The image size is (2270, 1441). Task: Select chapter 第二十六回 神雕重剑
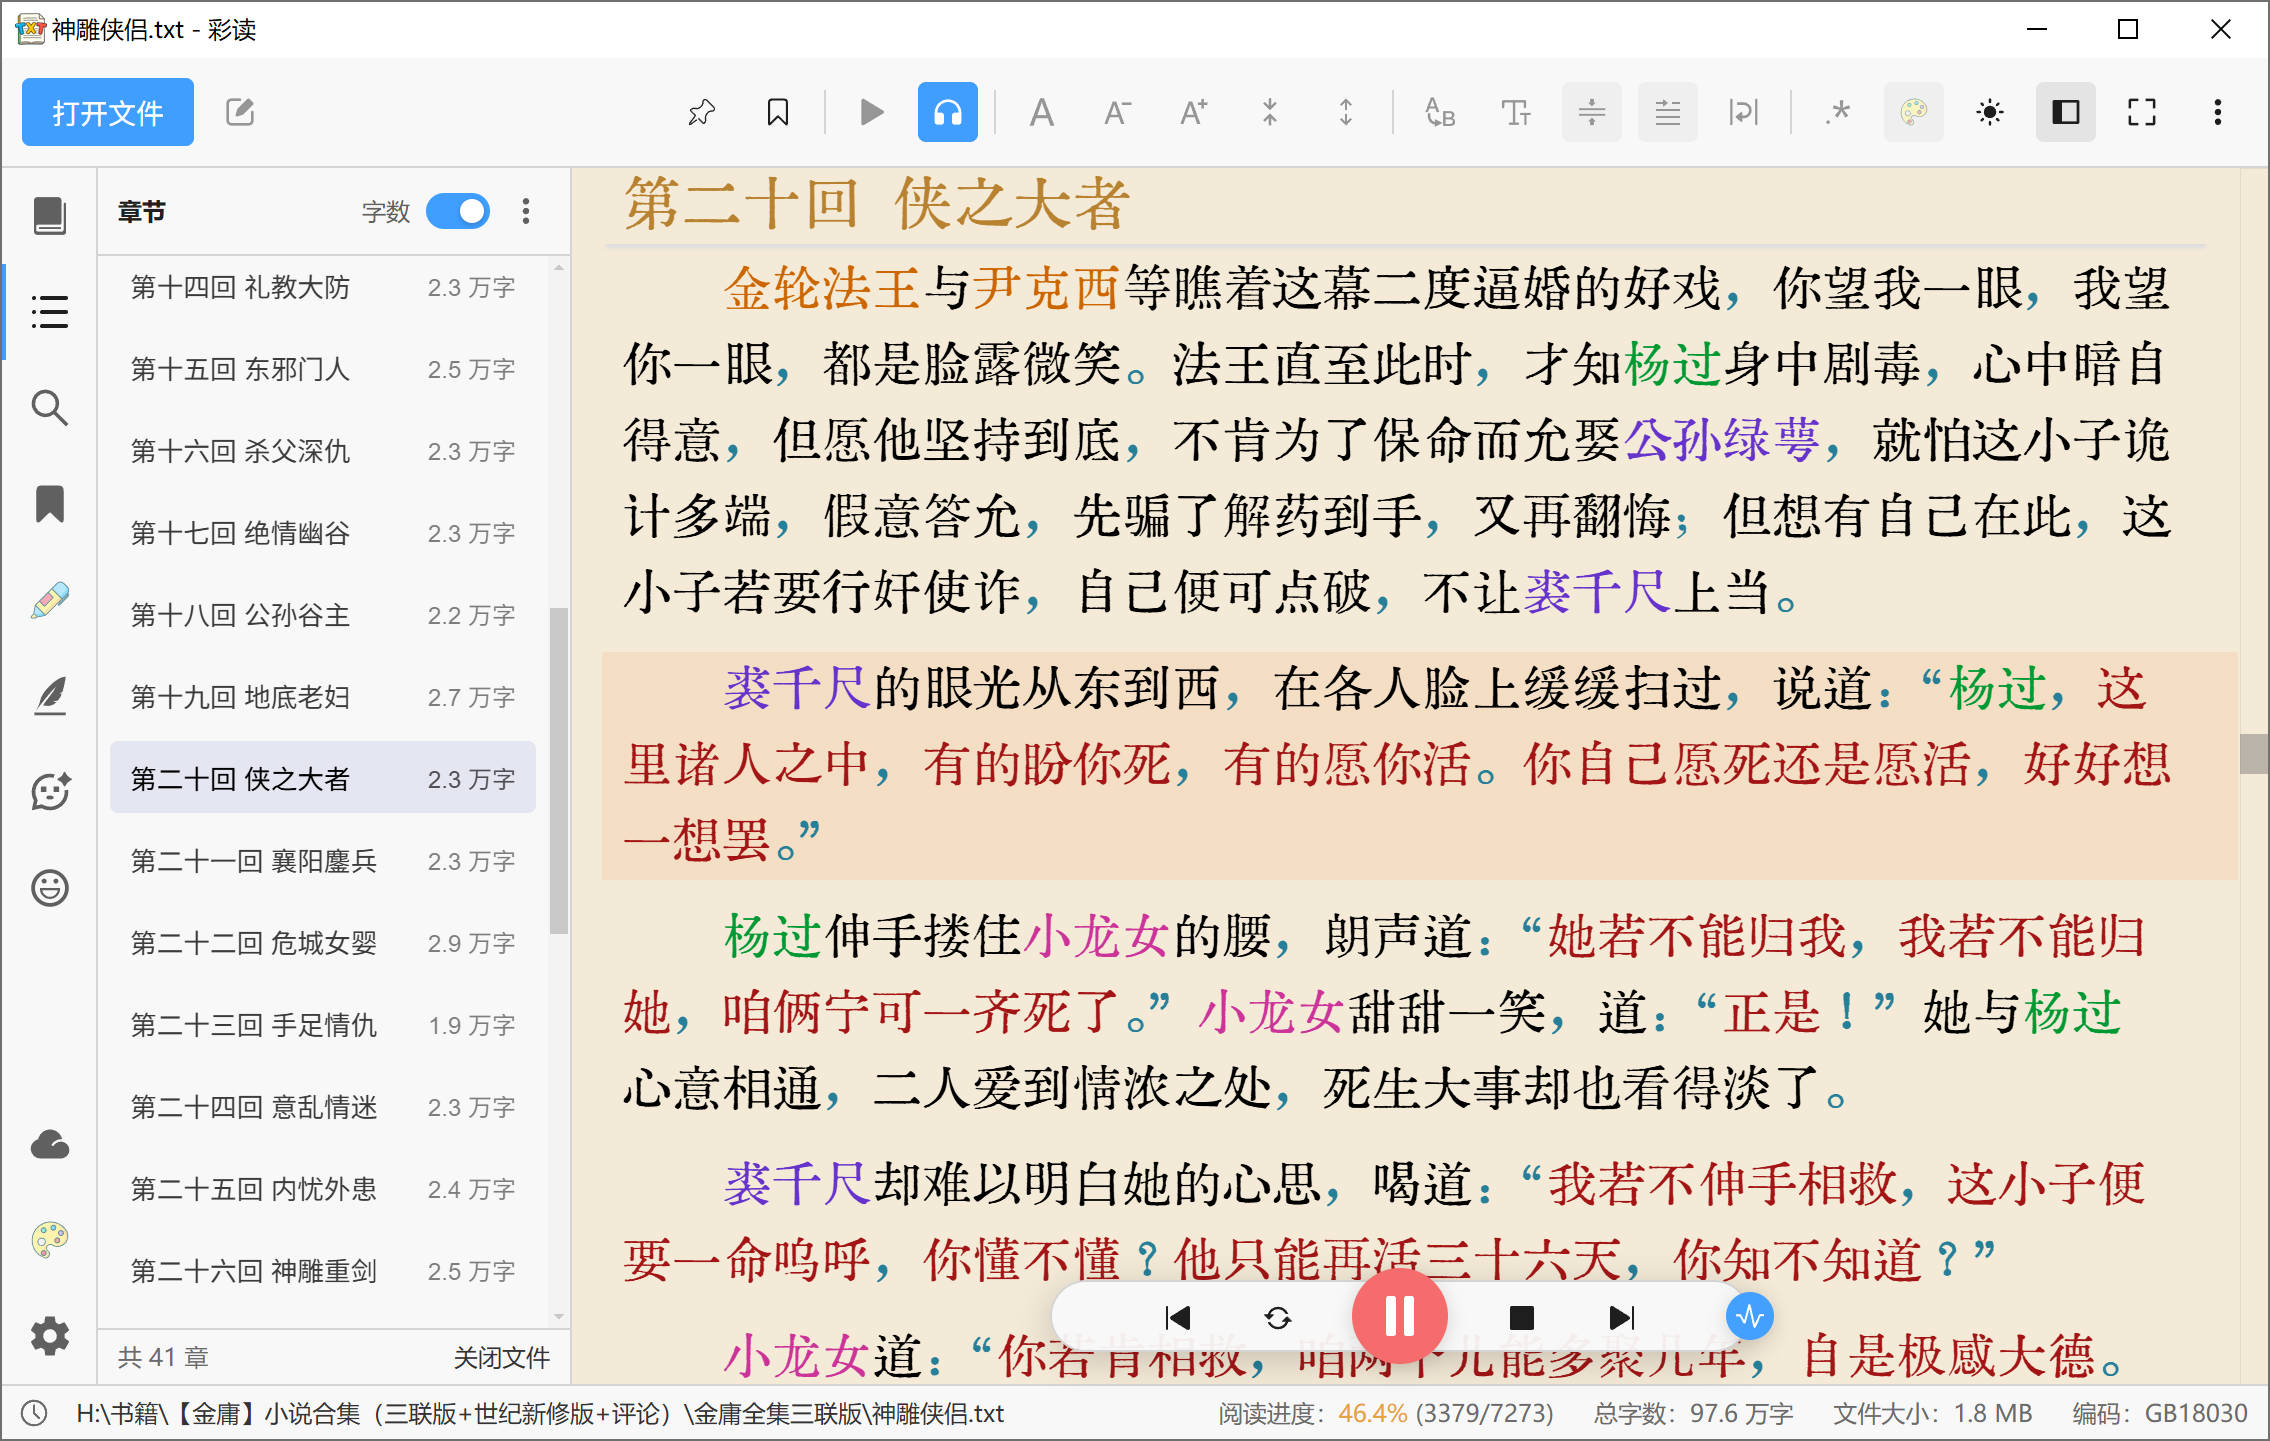point(323,1271)
